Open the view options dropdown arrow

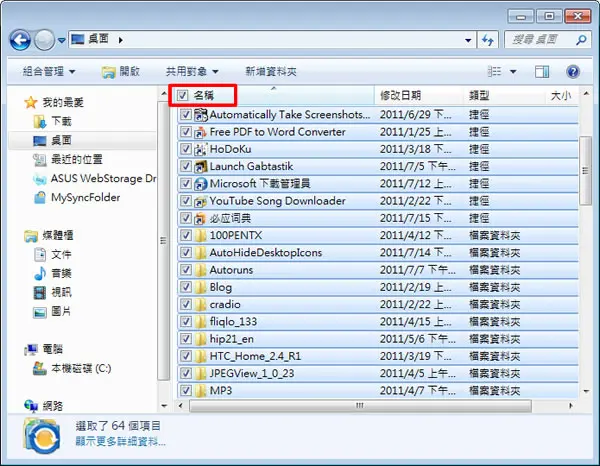[513, 72]
